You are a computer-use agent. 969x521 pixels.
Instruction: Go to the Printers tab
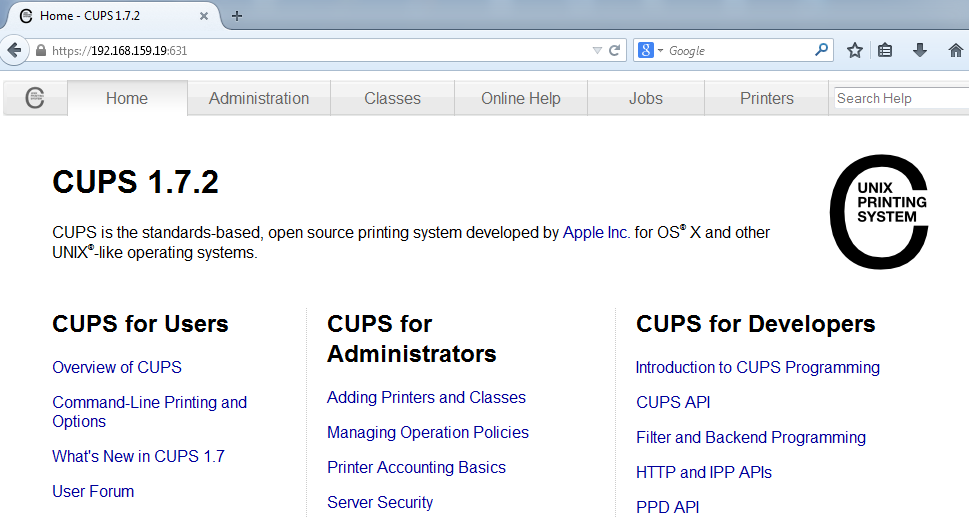coord(767,98)
